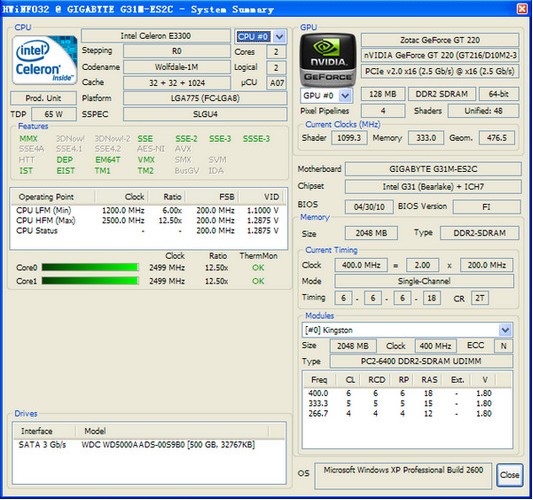Click the Interface column header in Drives

(x=44, y=431)
